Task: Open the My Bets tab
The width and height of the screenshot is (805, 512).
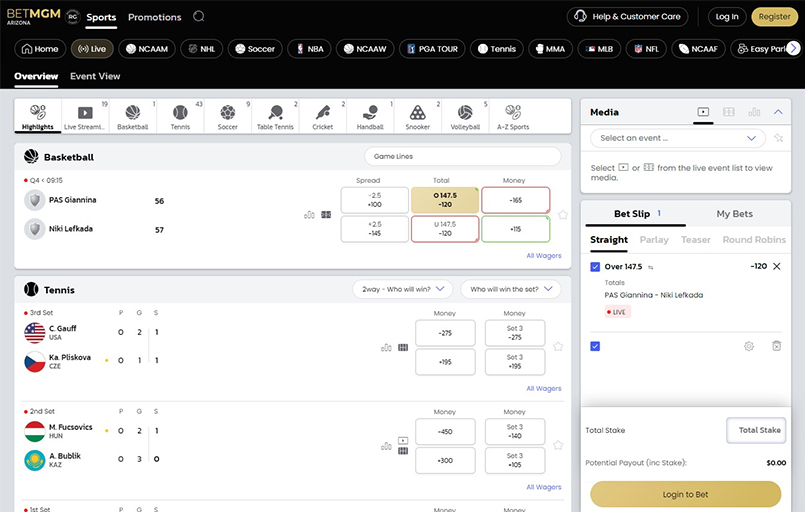Action: click(735, 214)
